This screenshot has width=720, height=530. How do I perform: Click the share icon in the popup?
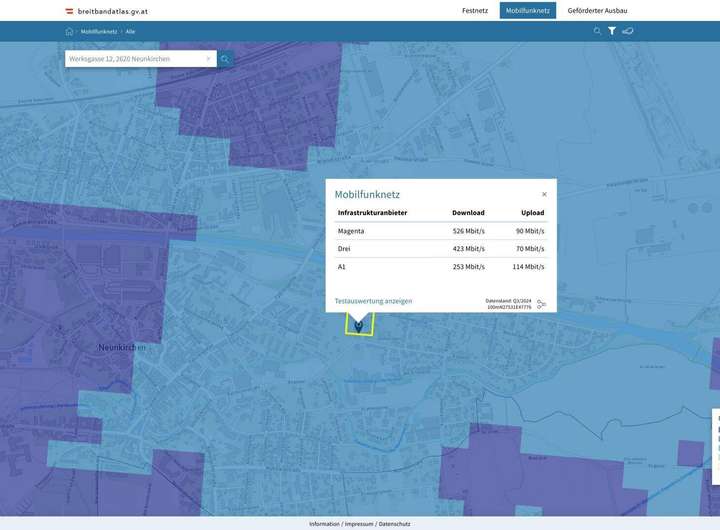pos(541,304)
